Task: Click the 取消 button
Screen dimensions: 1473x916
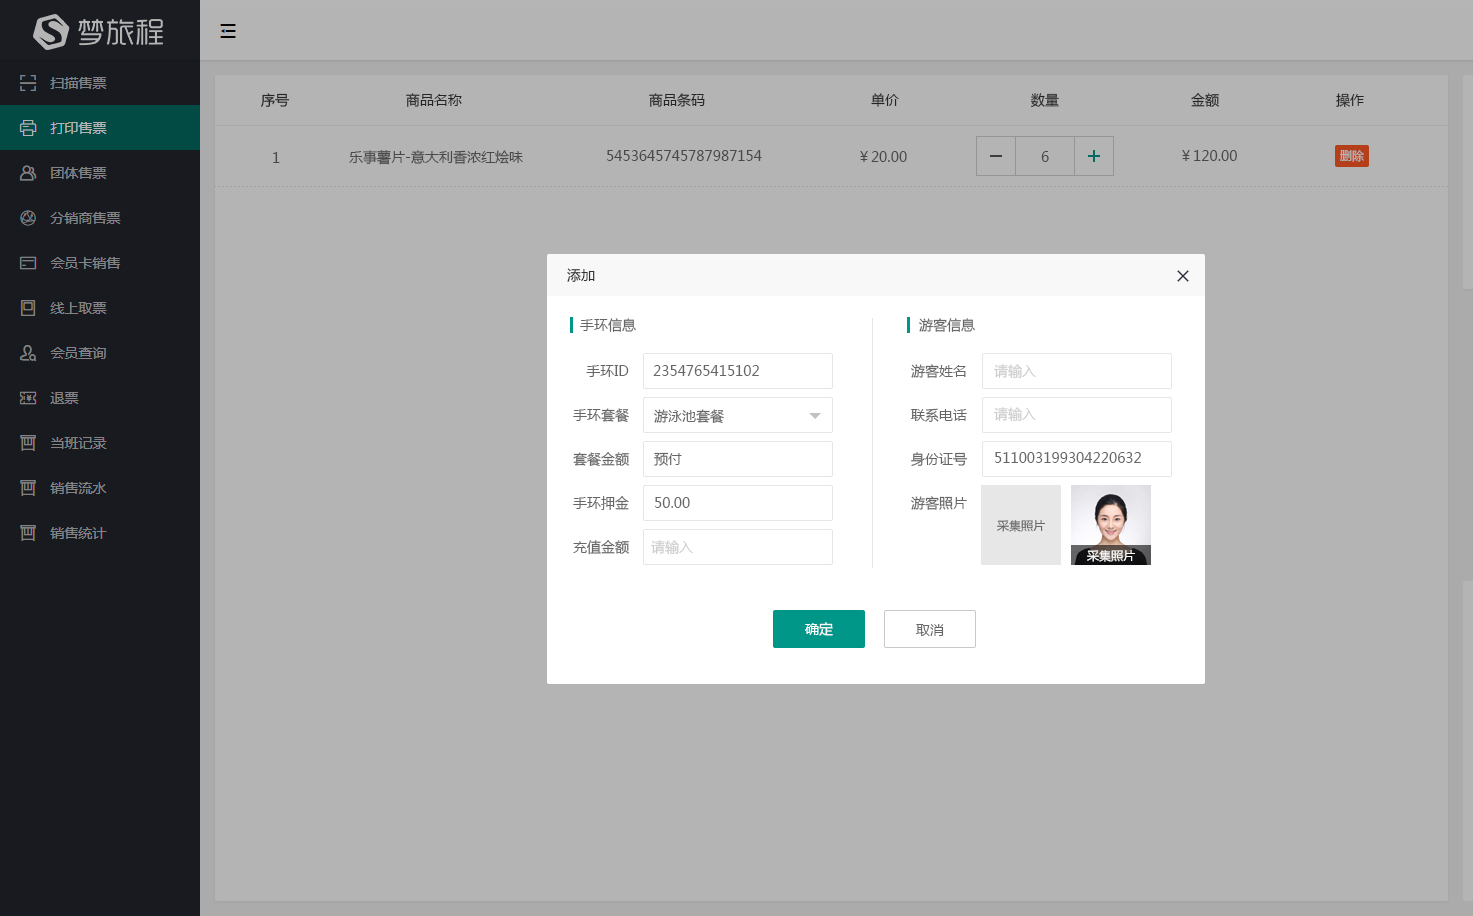Action: tap(929, 629)
